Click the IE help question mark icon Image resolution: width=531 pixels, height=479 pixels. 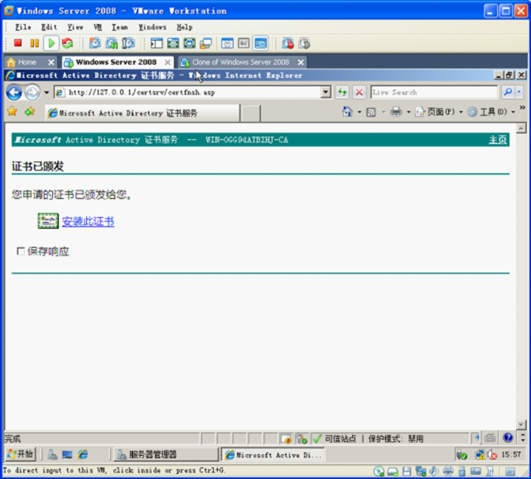[508, 438]
